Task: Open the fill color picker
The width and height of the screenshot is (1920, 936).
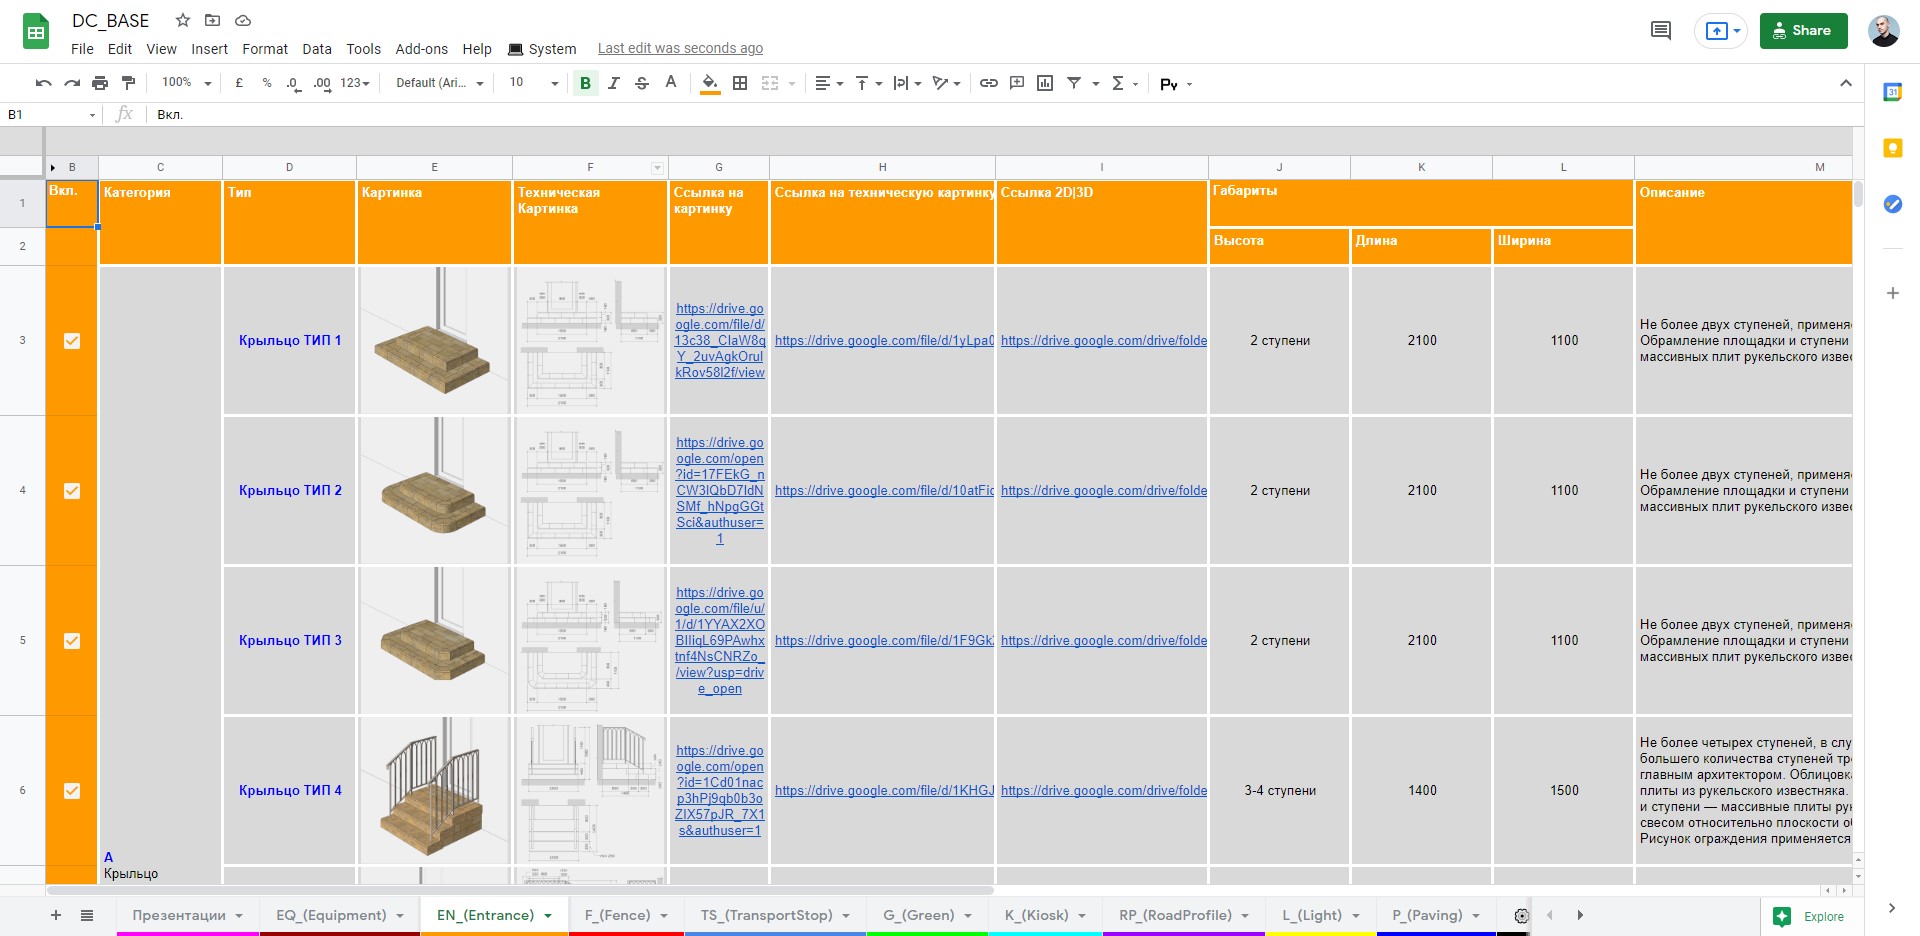Action: point(710,83)
